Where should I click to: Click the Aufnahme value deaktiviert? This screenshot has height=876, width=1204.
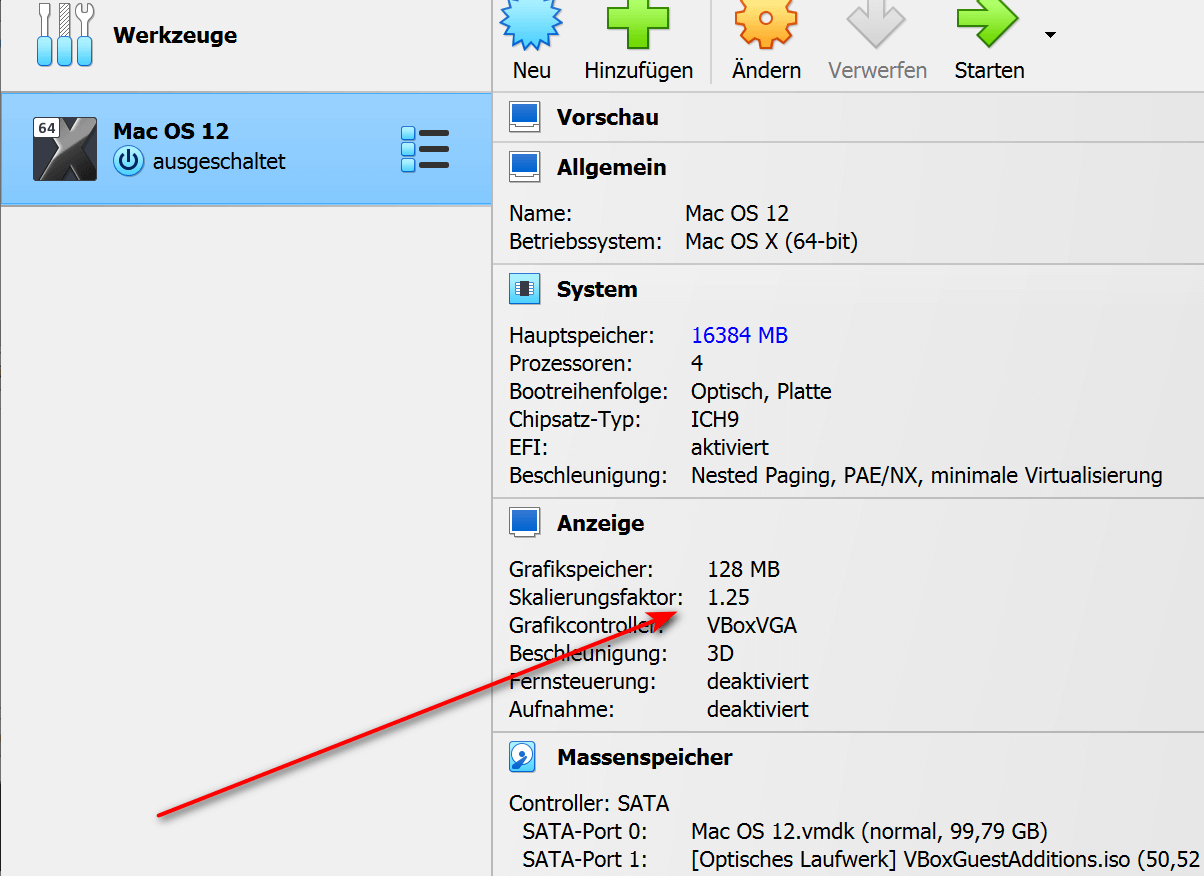(x=758, y=709)
